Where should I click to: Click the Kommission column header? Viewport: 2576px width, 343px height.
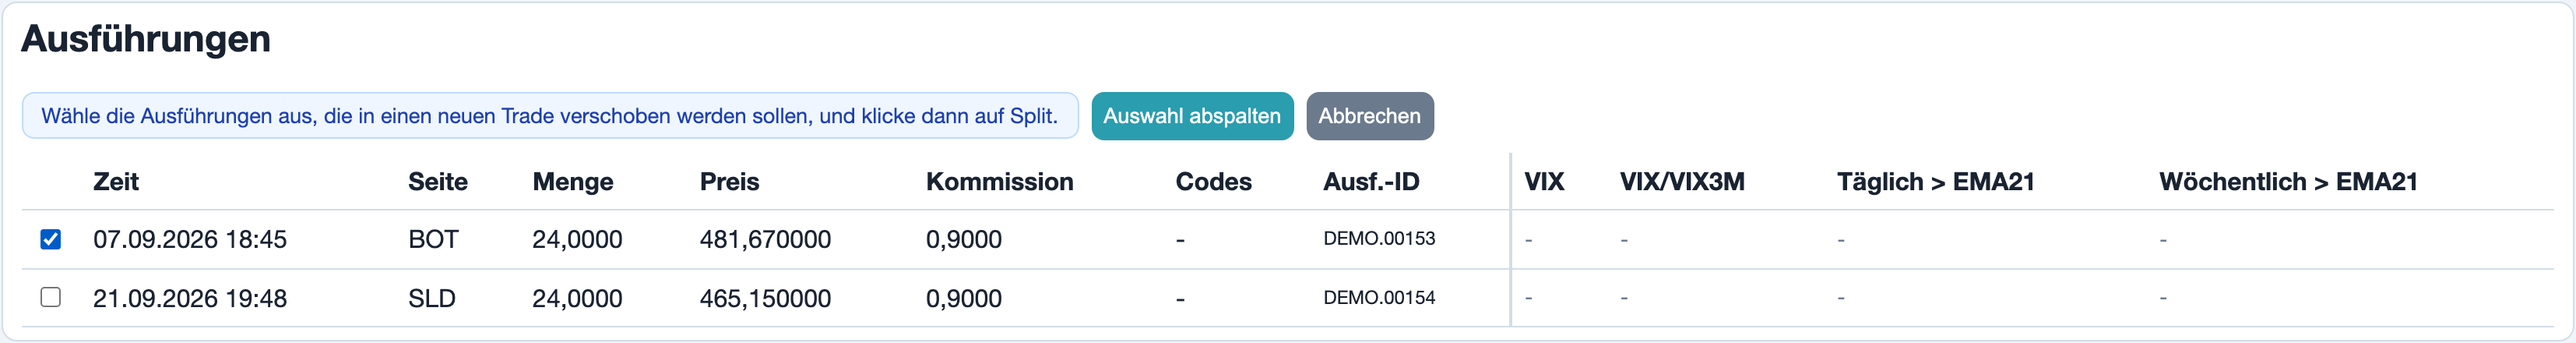click(1000, 182)
